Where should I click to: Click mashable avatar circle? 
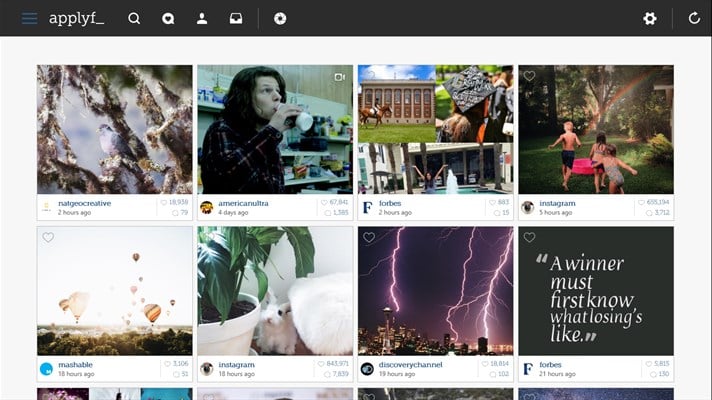click(46, 369)
